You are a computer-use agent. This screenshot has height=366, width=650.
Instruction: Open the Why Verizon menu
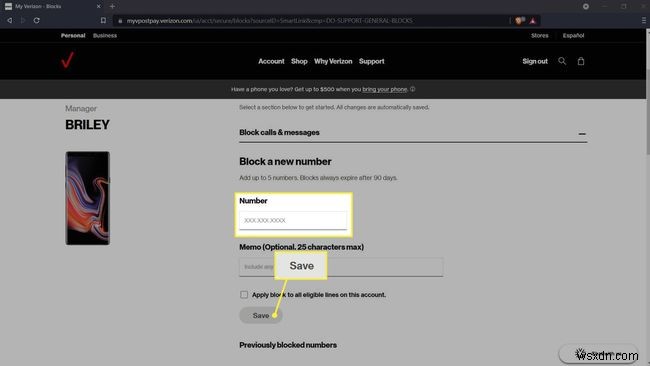point(333,61)
